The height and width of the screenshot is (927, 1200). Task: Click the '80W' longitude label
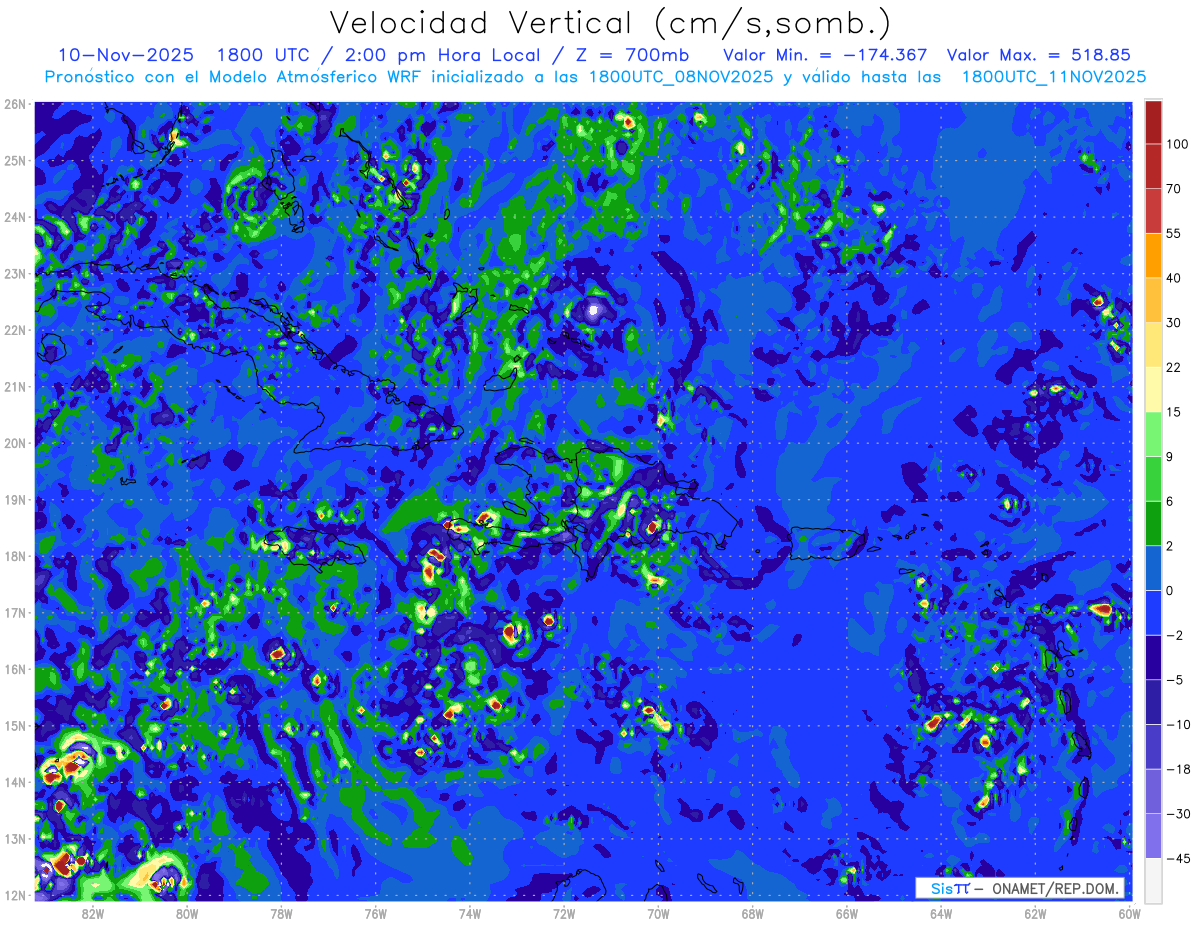186,913
